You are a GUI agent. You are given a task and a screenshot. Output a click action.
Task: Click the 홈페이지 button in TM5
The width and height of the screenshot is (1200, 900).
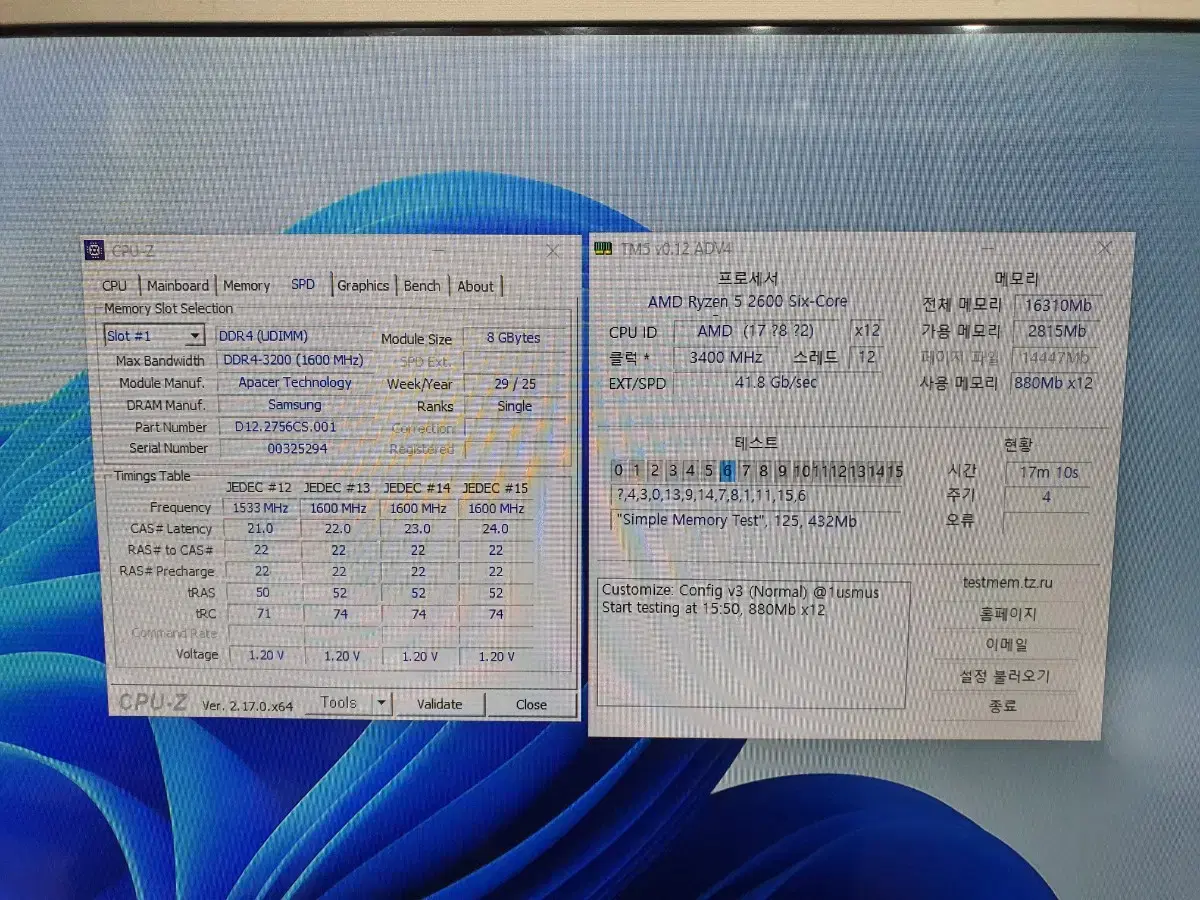pos(1008,614)
